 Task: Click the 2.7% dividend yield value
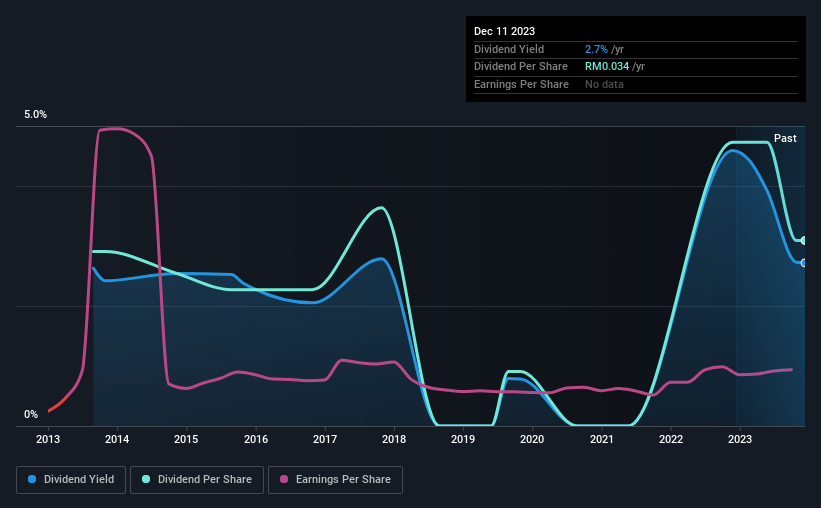[596, 49]
